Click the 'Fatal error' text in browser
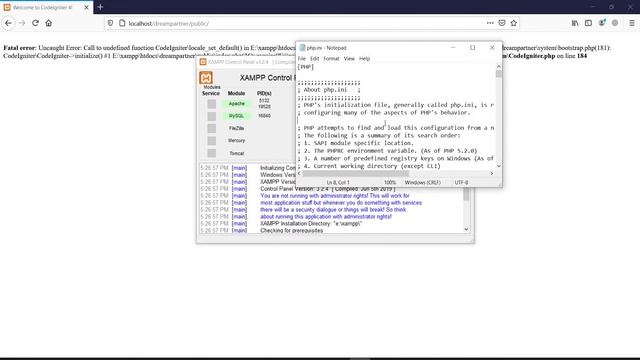 coord(20,48)
